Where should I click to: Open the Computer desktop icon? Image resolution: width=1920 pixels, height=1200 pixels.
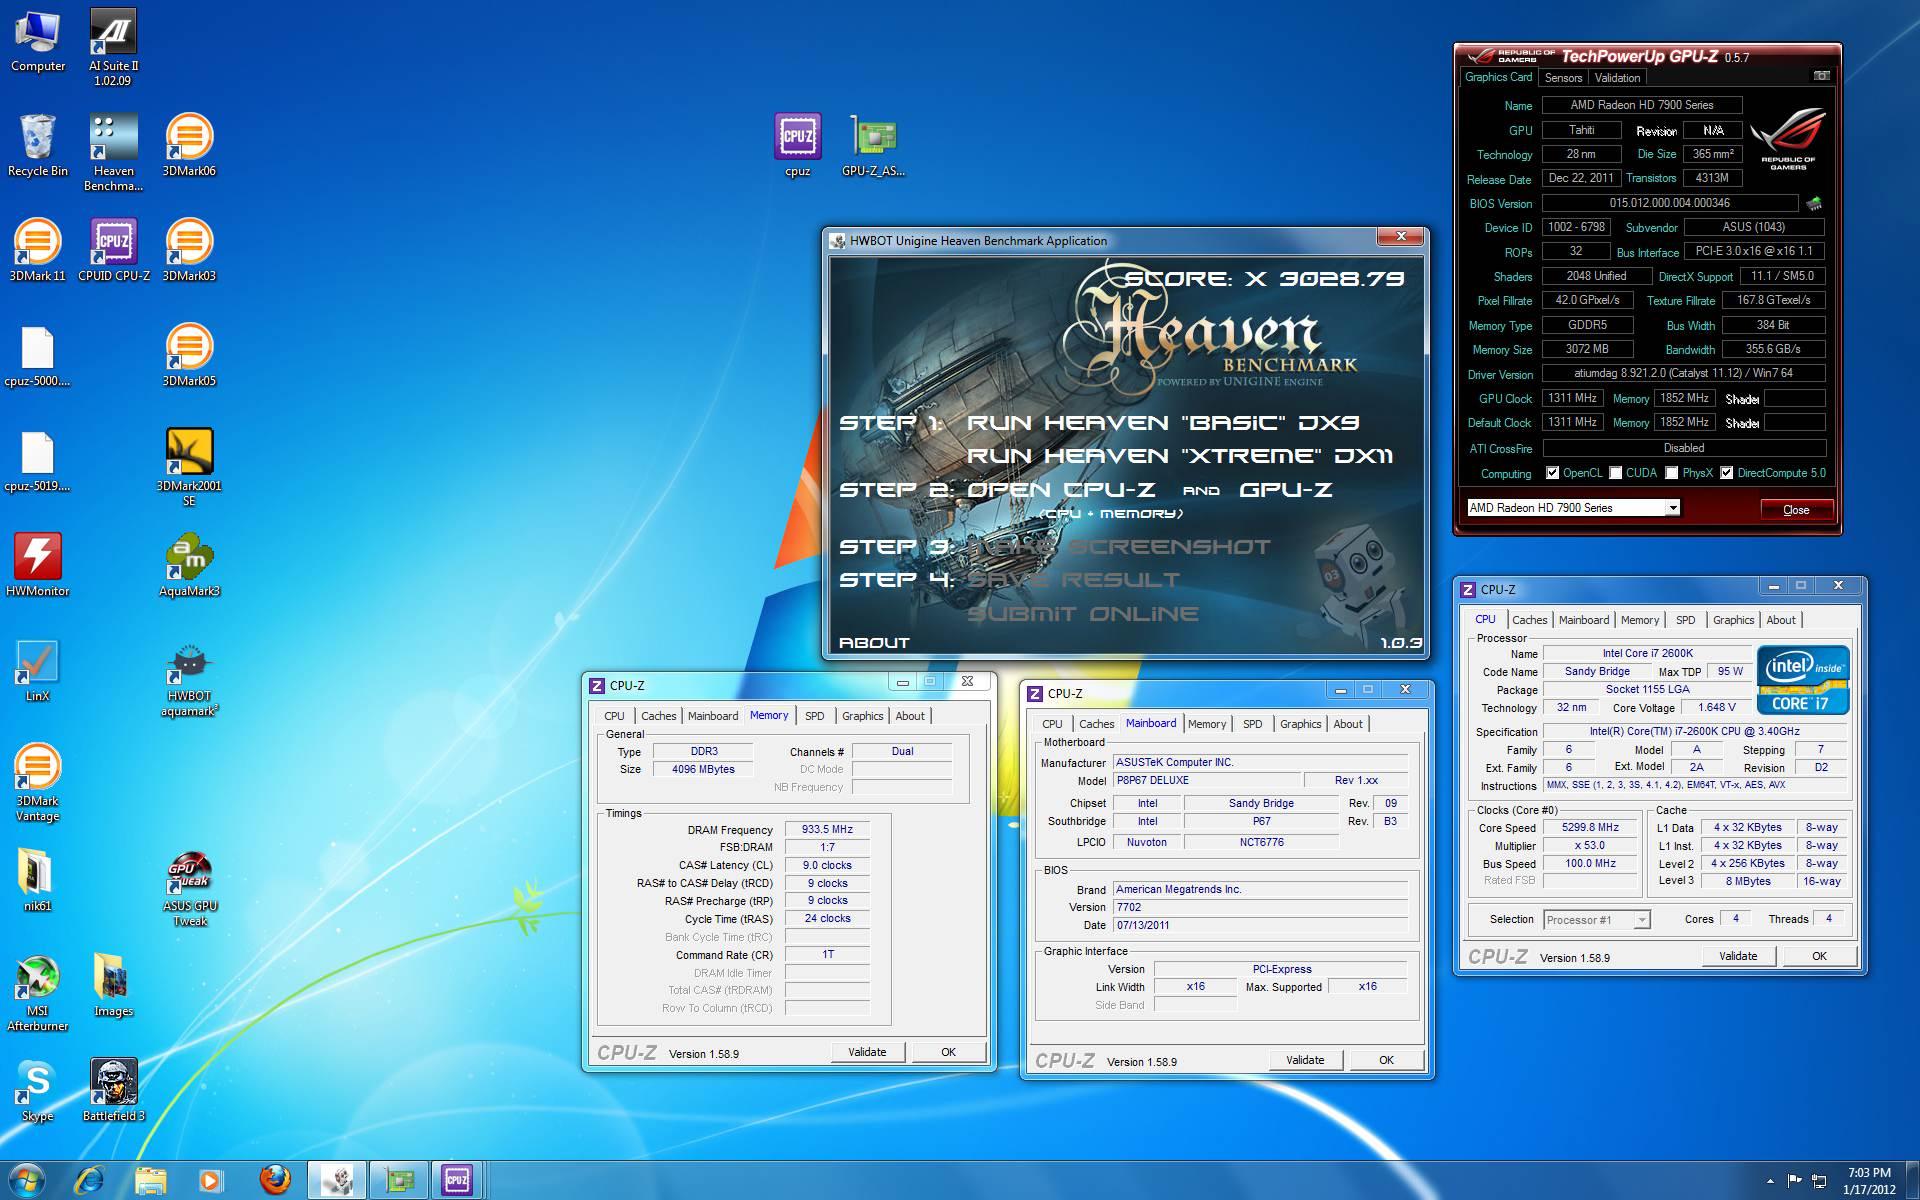coord(38,41)
